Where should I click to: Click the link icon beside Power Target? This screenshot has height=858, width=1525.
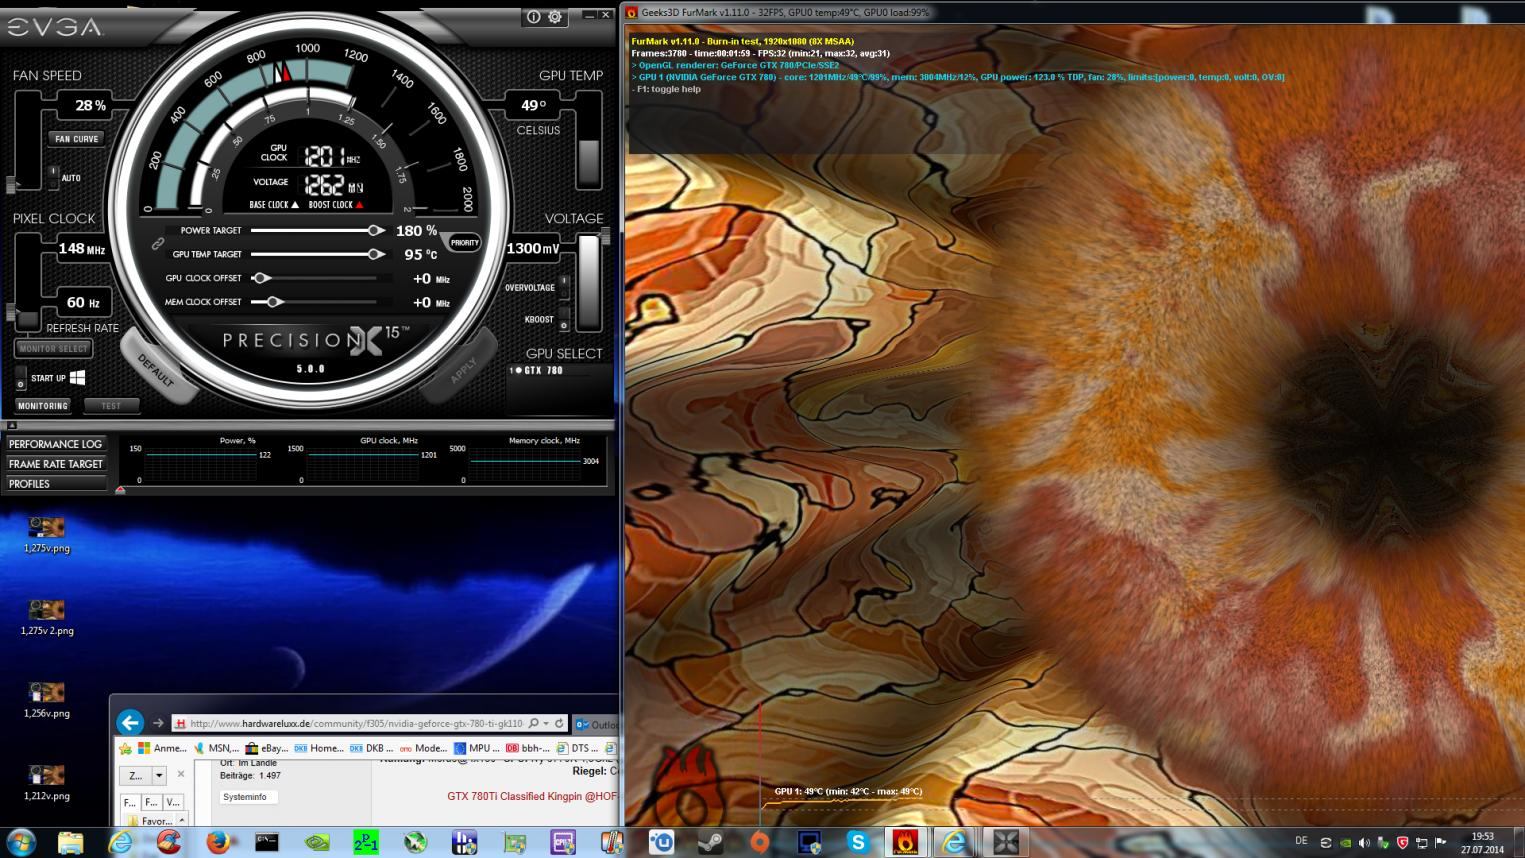(157, 243)
